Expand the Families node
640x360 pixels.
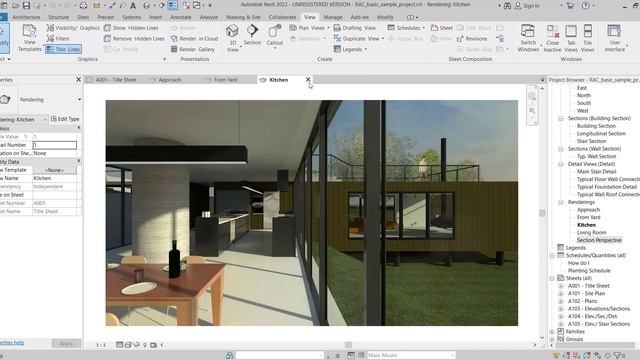[552, 331]
